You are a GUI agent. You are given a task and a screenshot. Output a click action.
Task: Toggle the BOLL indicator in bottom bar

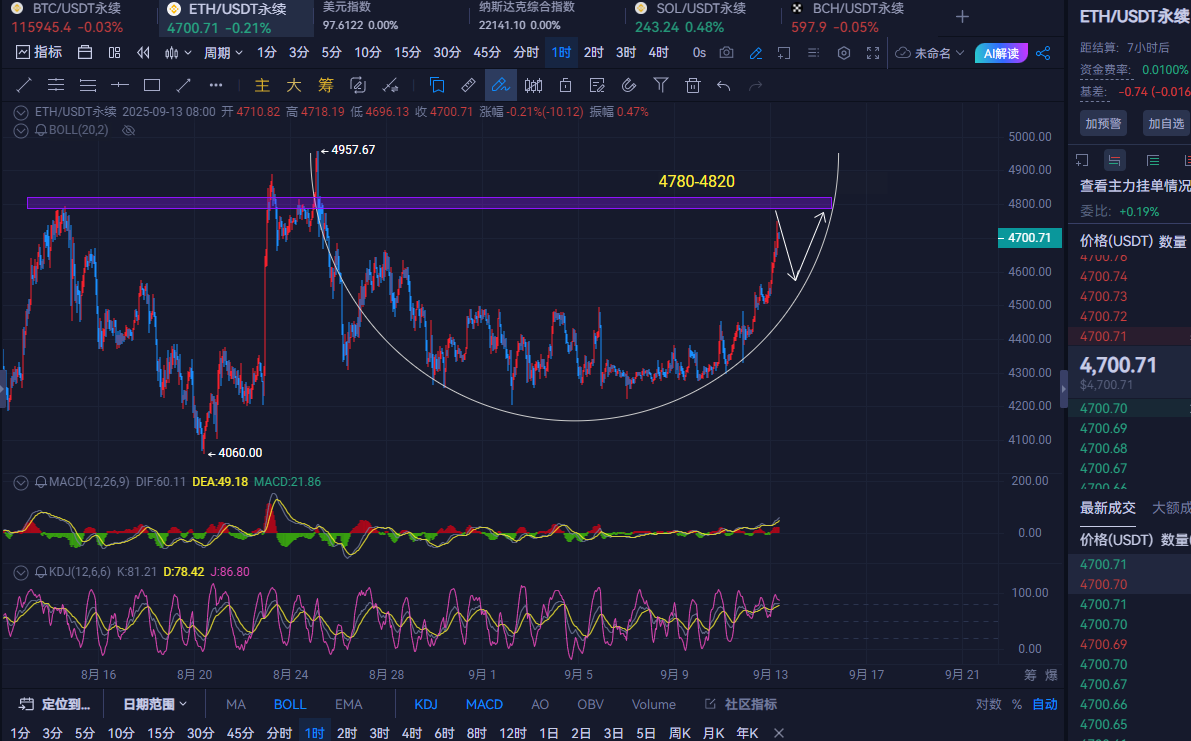click(x=290, y=705)
